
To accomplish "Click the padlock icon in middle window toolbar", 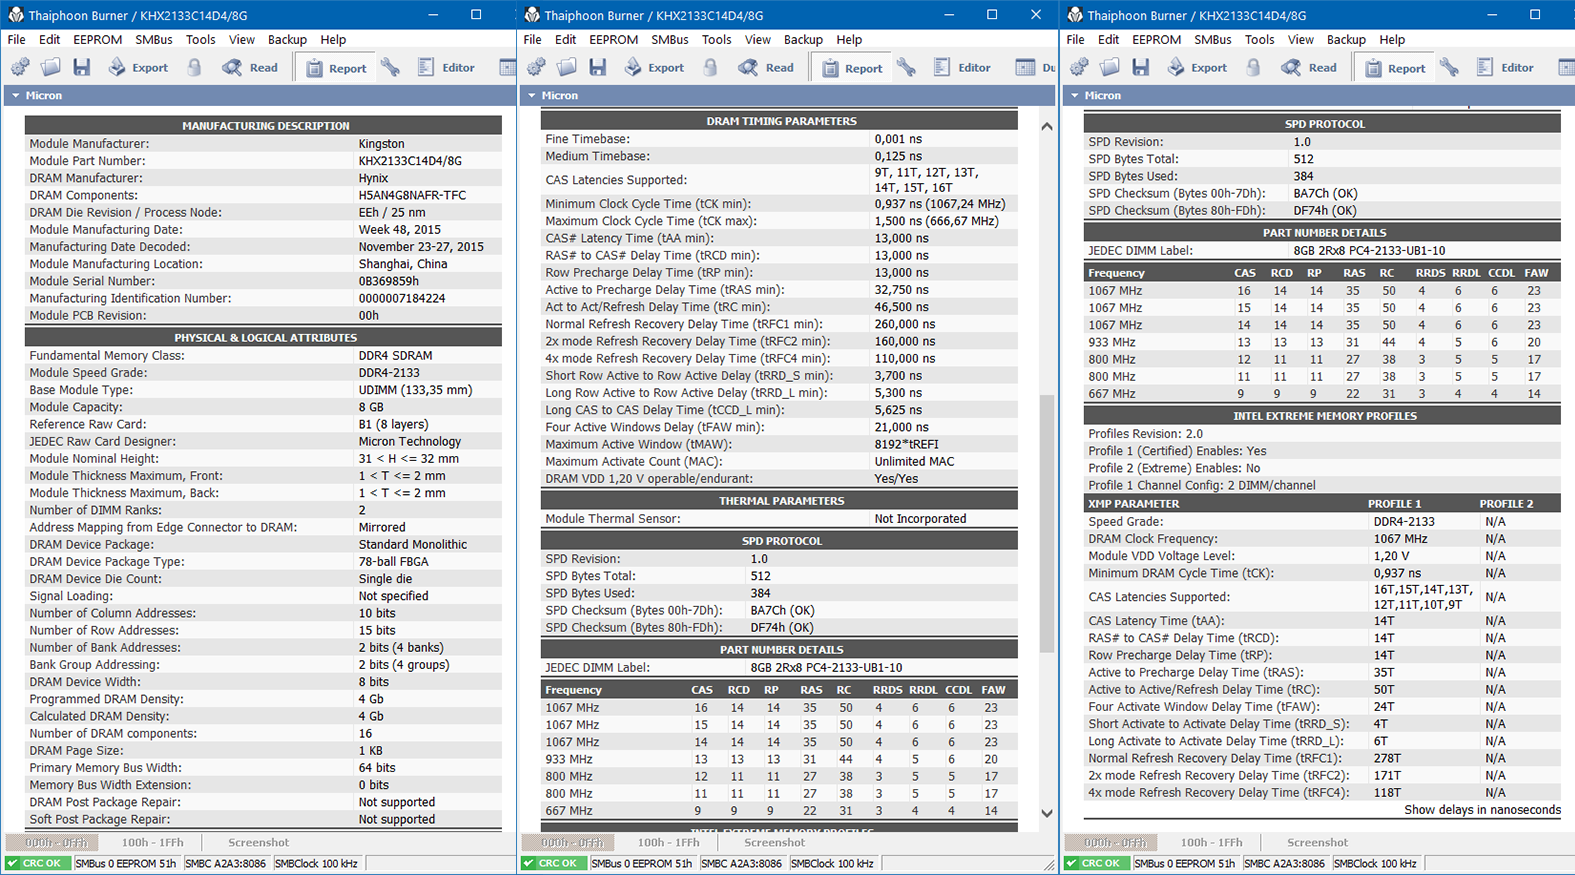I will pos(711,67).
